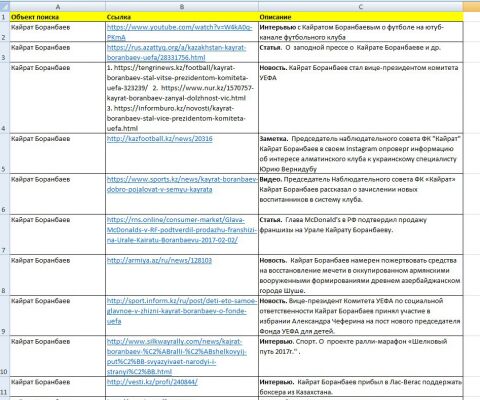This screenshot has width=480, height=400.
Task: Open the vesti.kz/profi/240844 link
Action: 152,382
